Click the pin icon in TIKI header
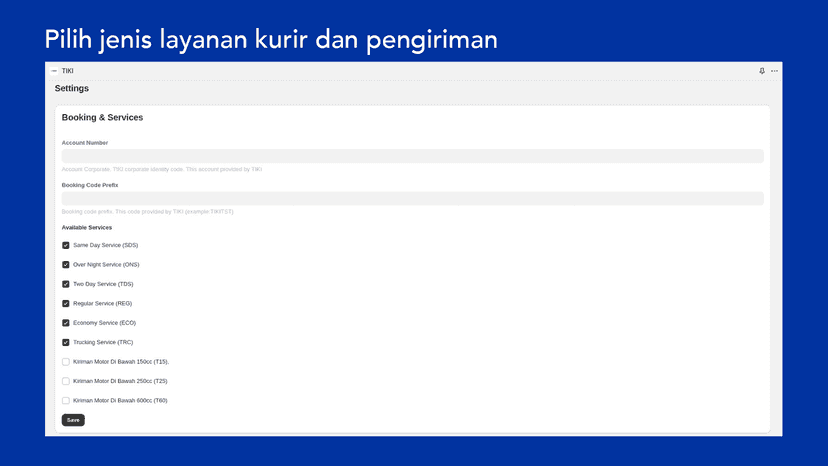Screen dimensions: 828x466 coord(761,71)
